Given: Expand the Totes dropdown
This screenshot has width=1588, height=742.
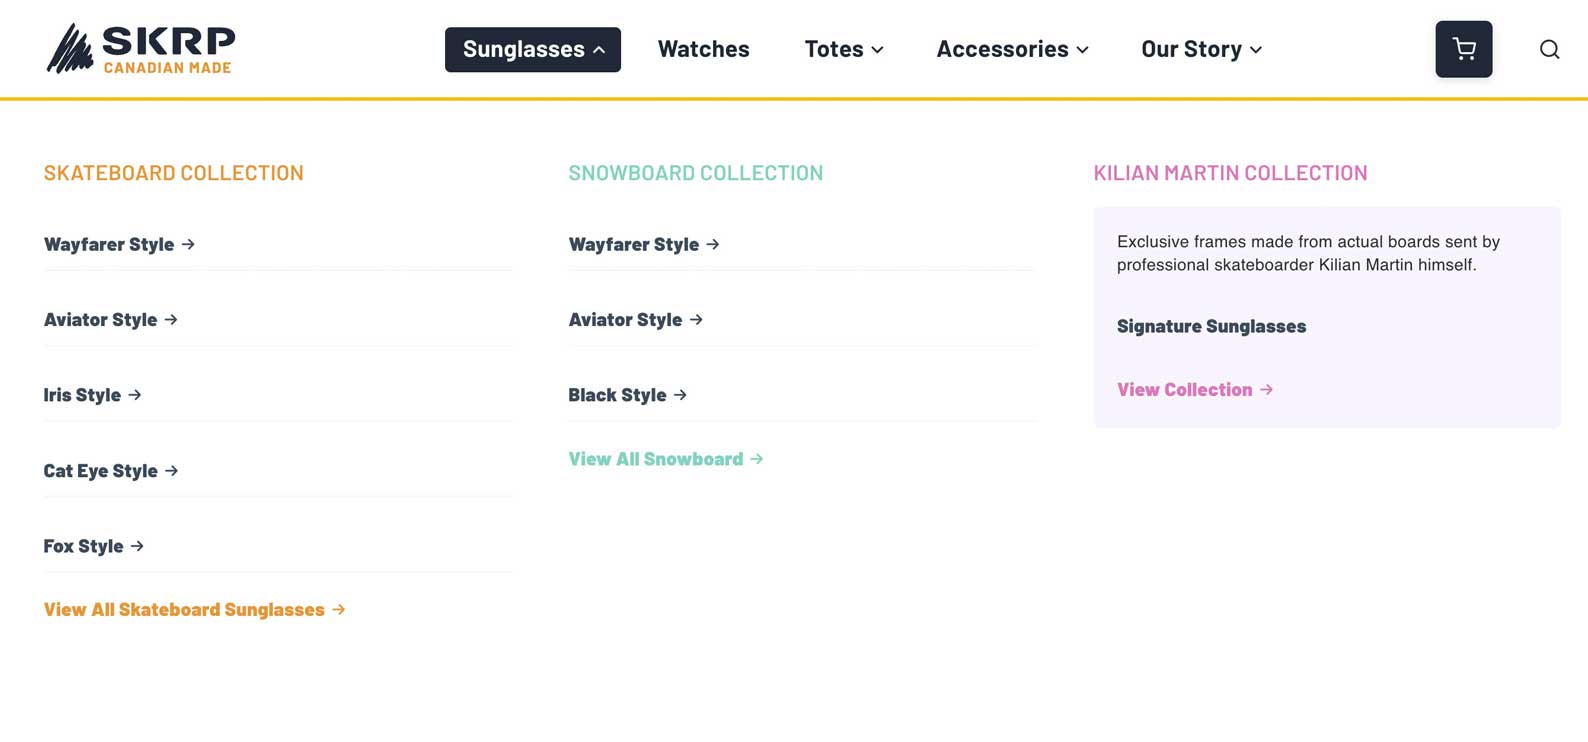Looking at the screenshot, I should 844,49.
